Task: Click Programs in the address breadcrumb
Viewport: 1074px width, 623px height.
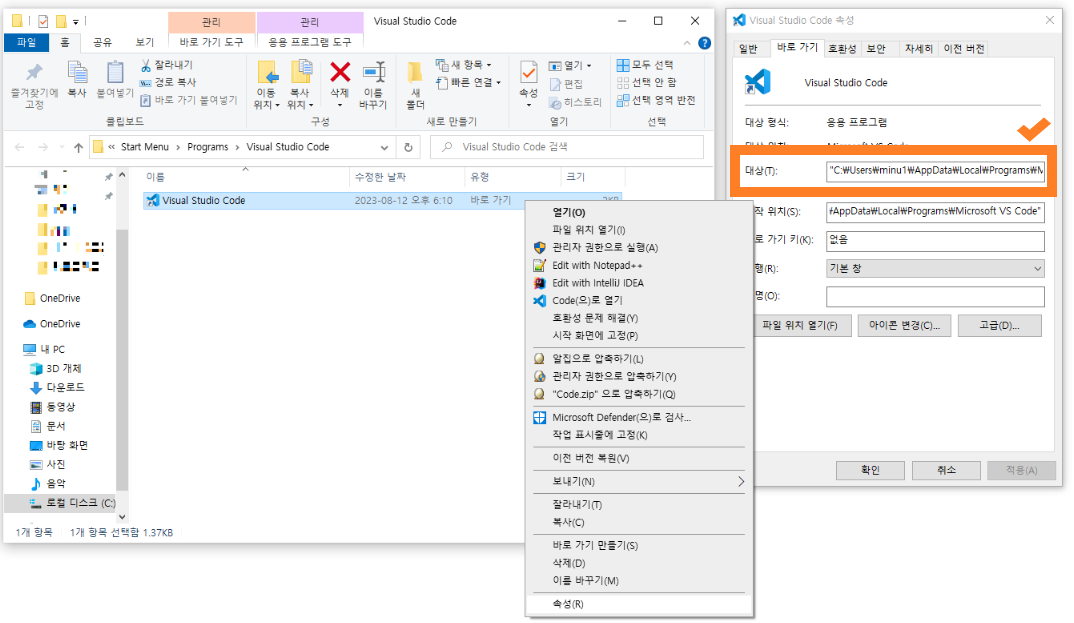Action: (x=208, y=147)
